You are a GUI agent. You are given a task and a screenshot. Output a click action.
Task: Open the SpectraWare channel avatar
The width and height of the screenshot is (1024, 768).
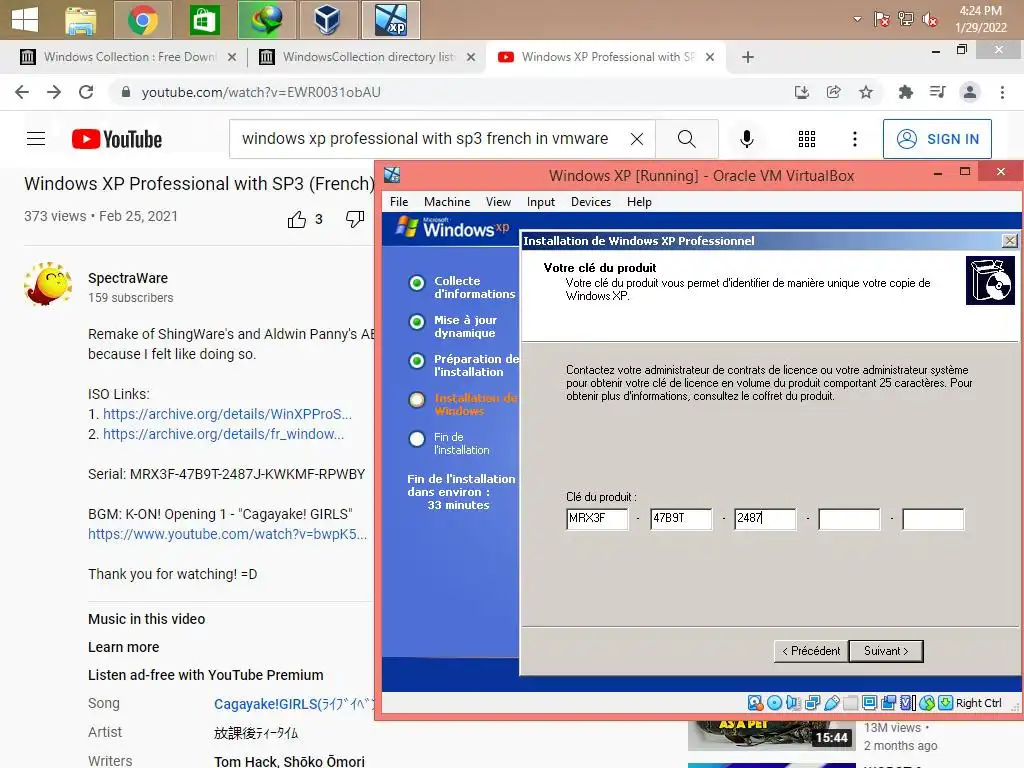(47, 284)
